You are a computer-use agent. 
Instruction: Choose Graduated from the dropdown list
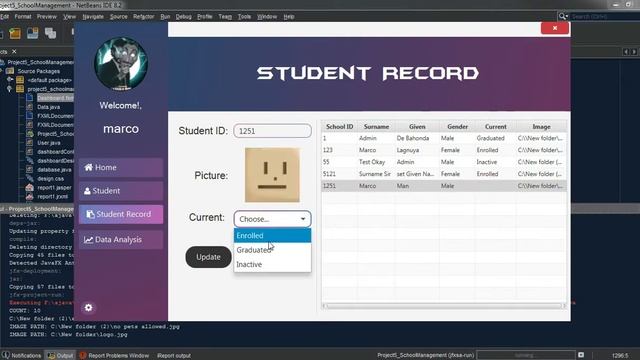click(x=272, y=250)
